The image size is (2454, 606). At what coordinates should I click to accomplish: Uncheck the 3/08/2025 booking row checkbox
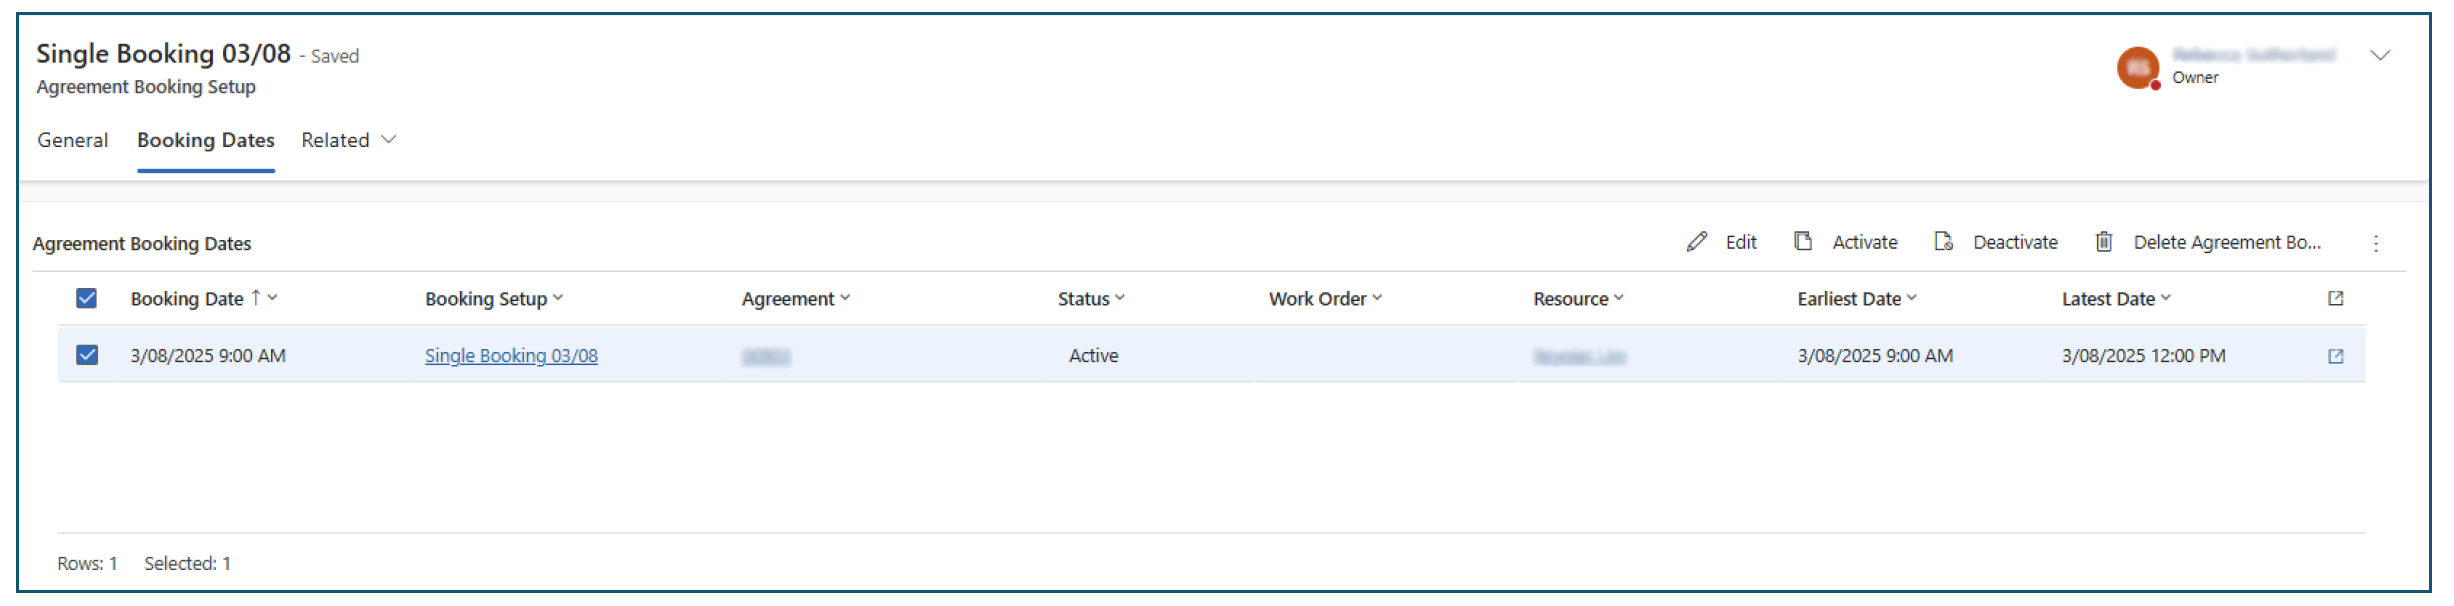(87, 355)
